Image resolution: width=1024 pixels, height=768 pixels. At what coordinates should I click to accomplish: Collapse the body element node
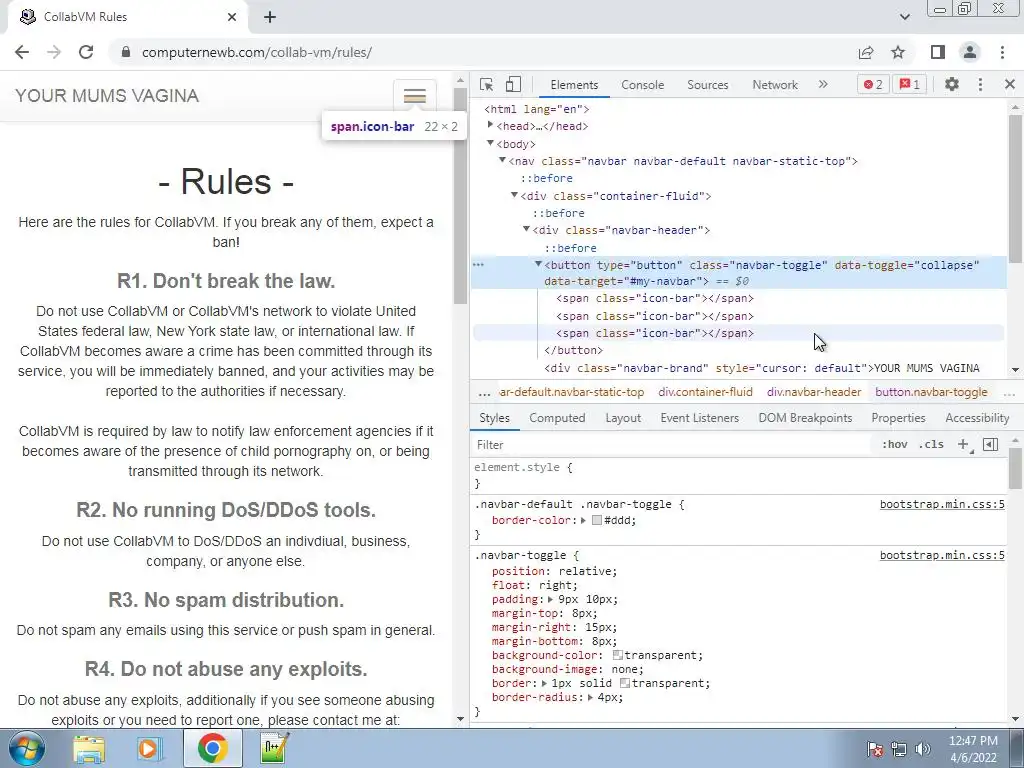pyautogui.click(x=490, y=143)
